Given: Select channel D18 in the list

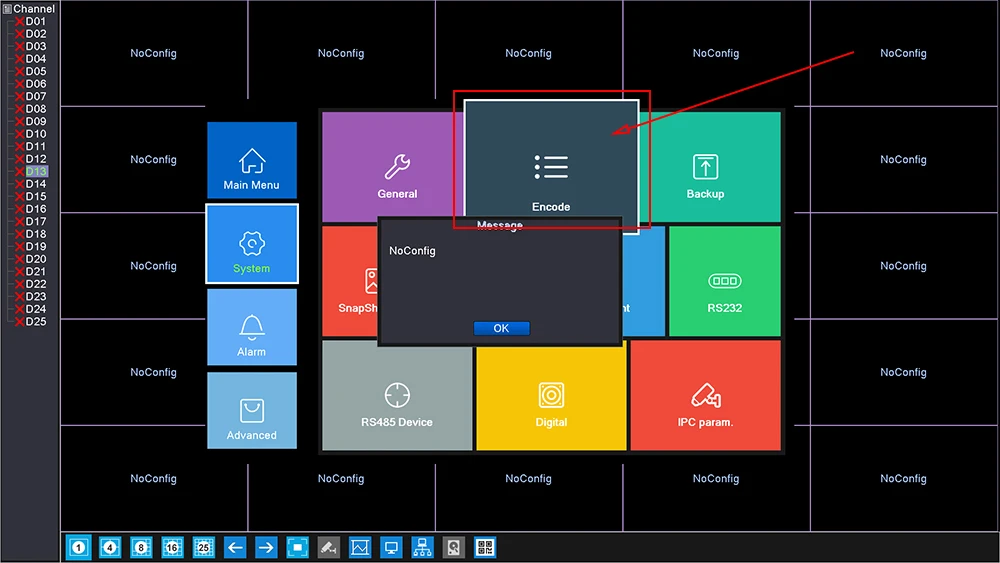Looking at the screenshot, I should (36, 234).
